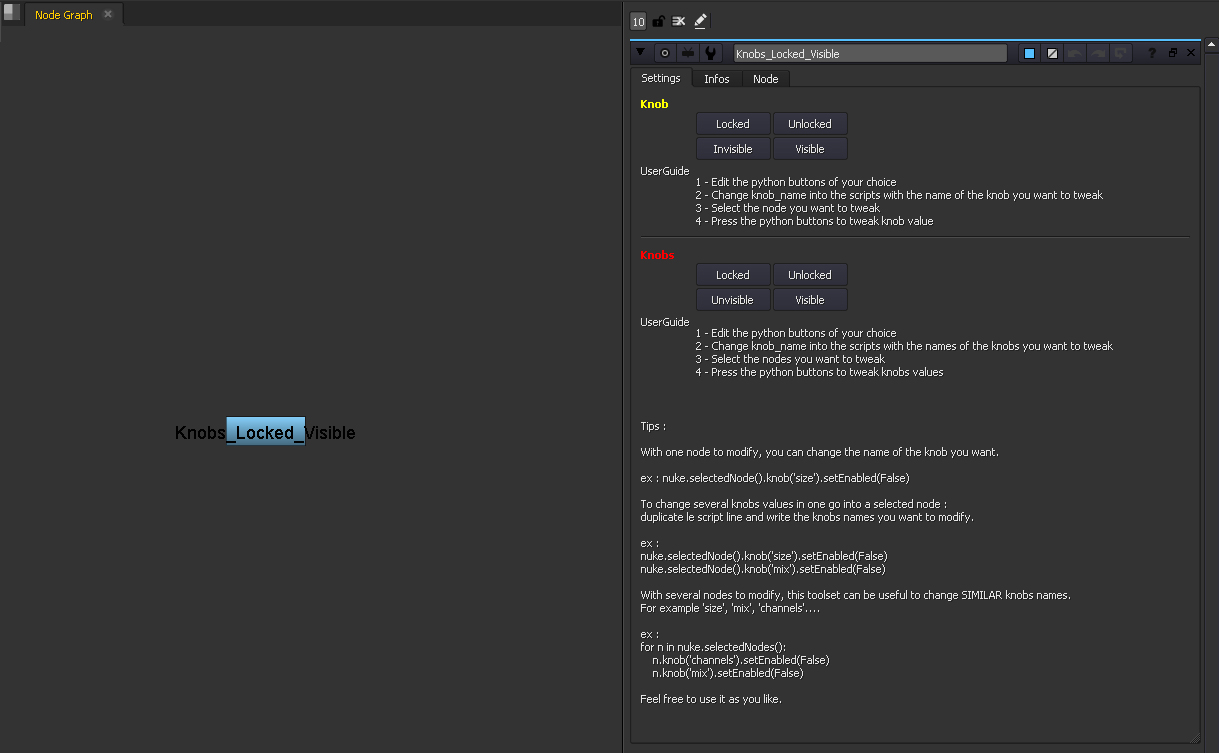The width and height of the screenshot is (1219, 753).
Task: Open the node help question mark icon
Action: tap(1152, 53)
